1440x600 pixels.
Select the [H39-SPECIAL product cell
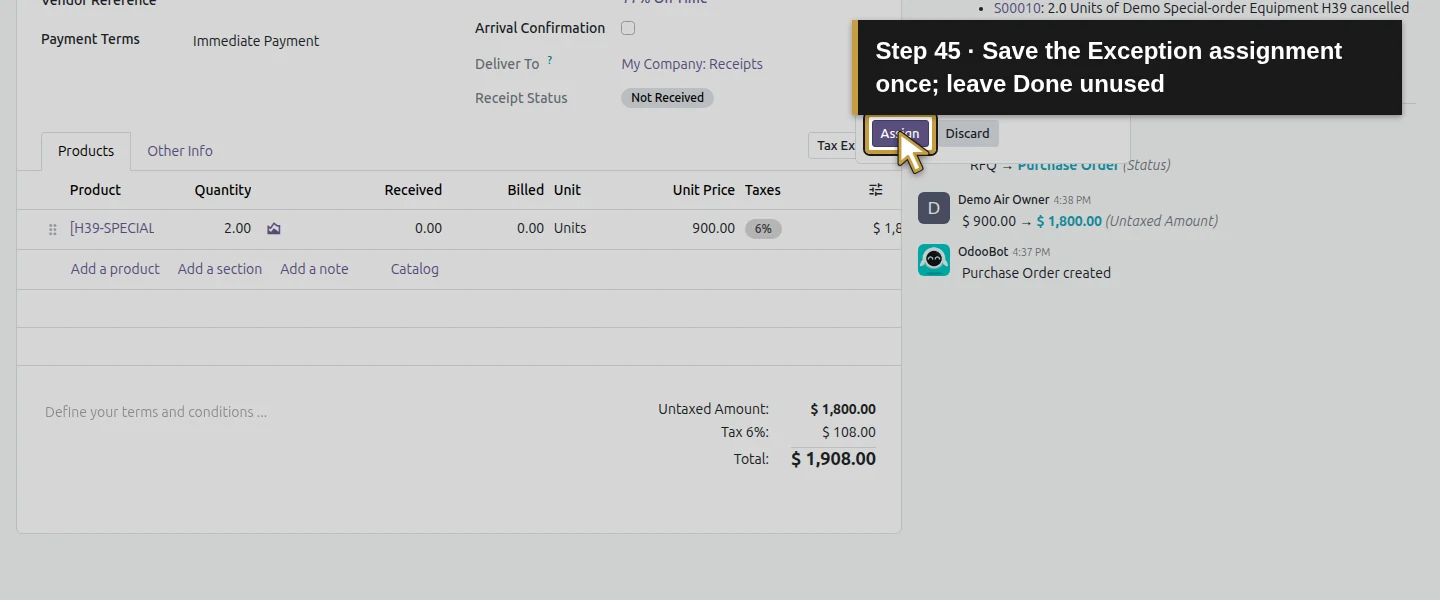(112, 228)
